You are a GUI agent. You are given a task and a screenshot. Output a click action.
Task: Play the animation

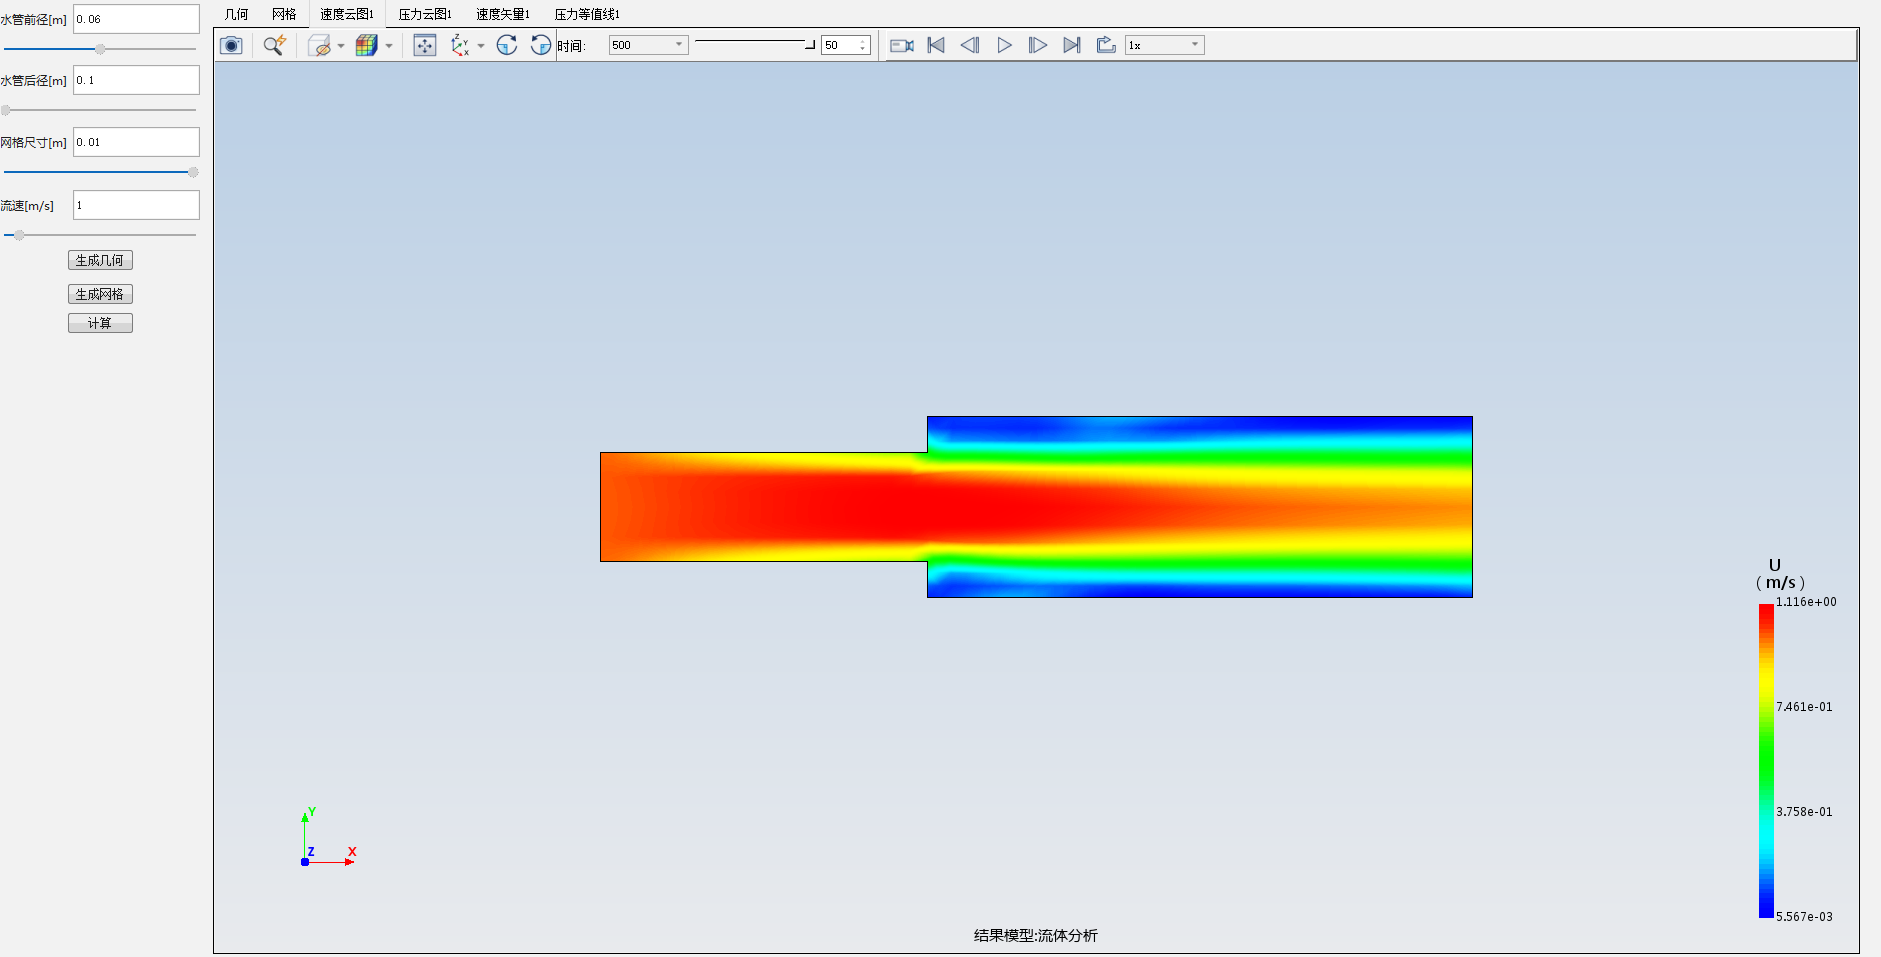point(1004,45)
